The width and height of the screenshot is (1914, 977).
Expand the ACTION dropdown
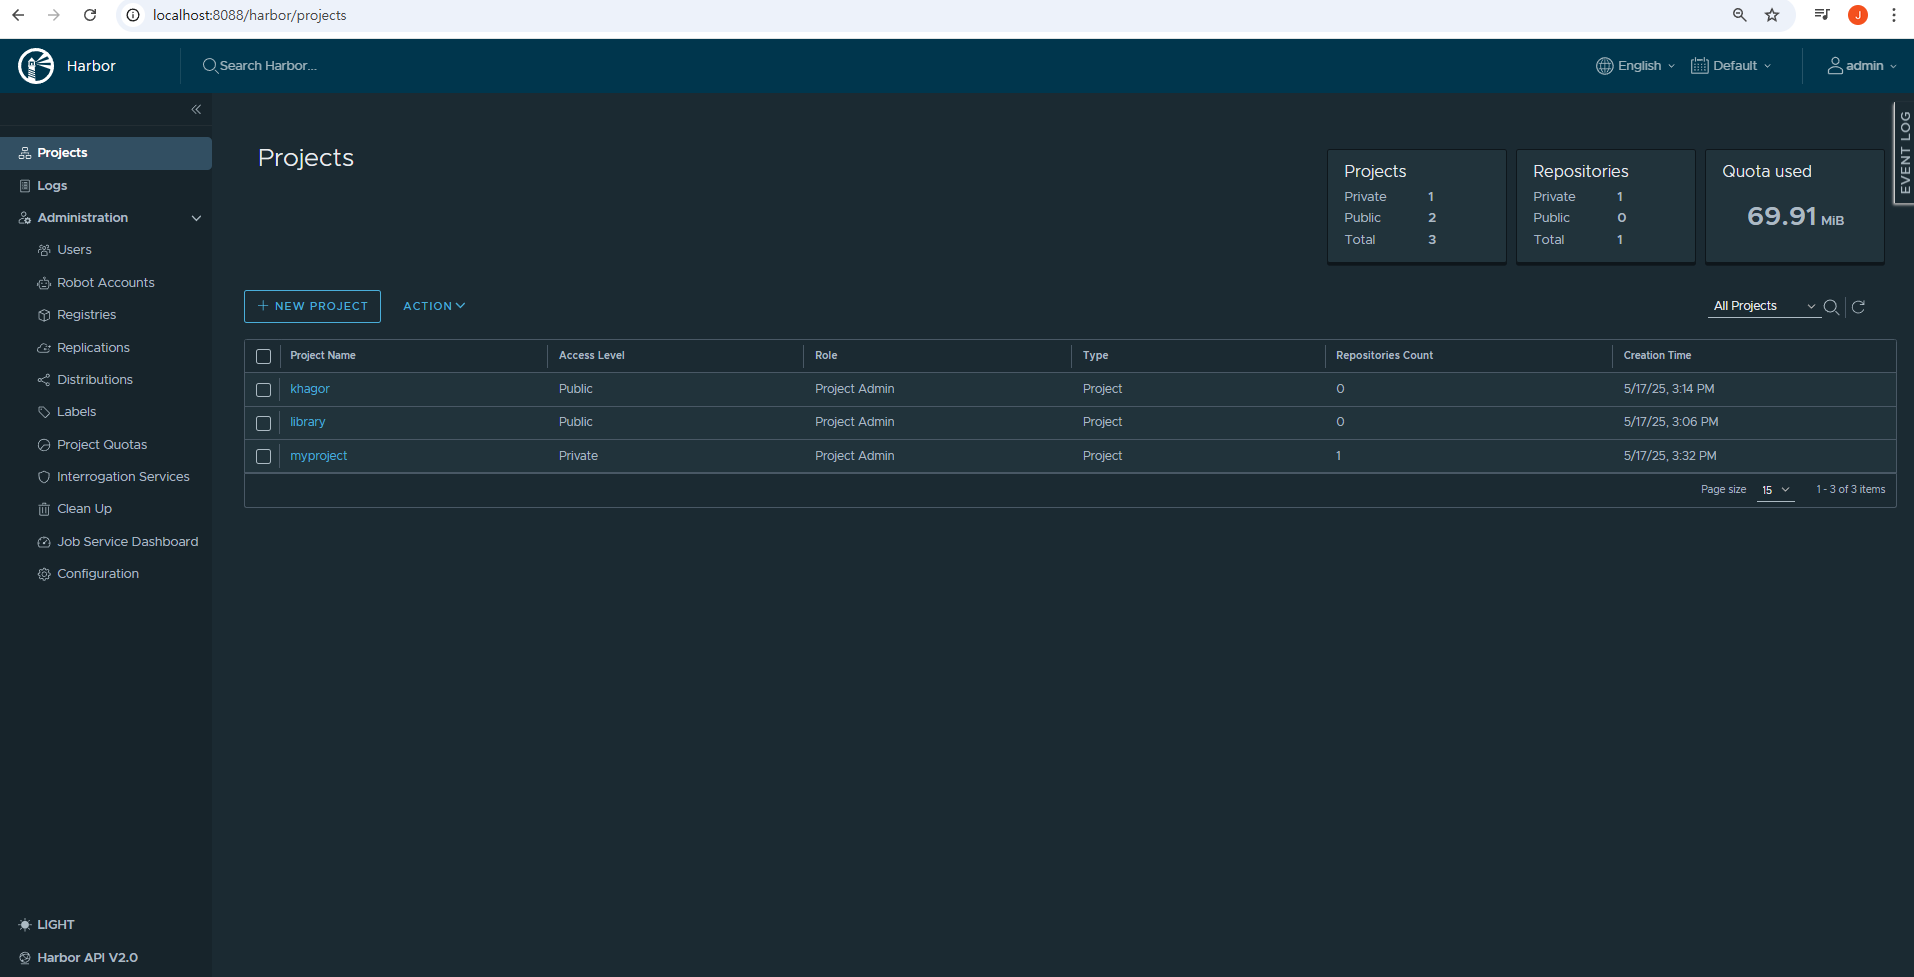coord(434,306)
